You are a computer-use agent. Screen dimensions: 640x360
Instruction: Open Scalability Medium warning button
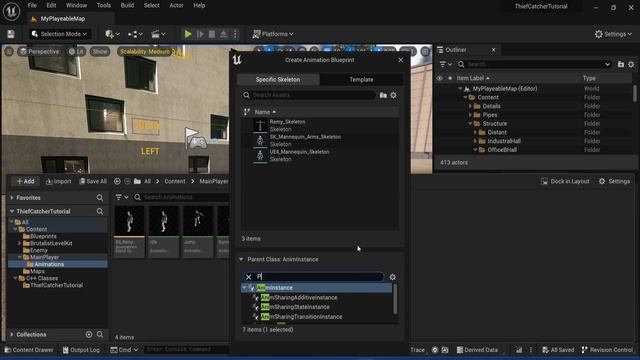144,51
